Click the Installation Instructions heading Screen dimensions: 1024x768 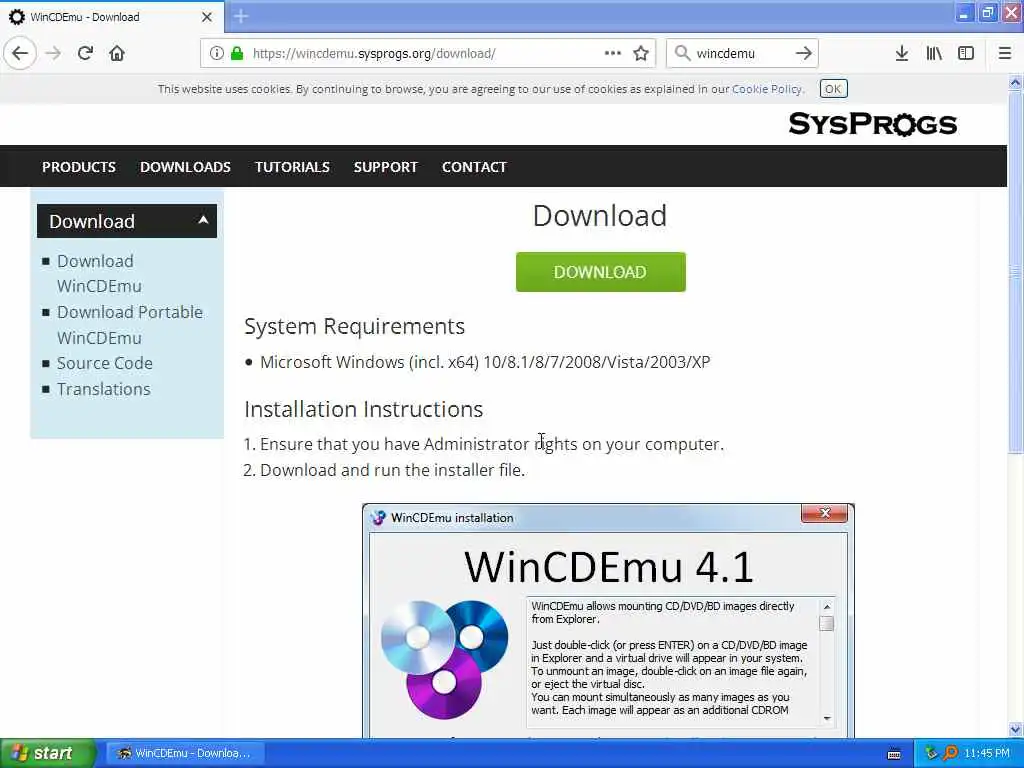pos(364,409)
